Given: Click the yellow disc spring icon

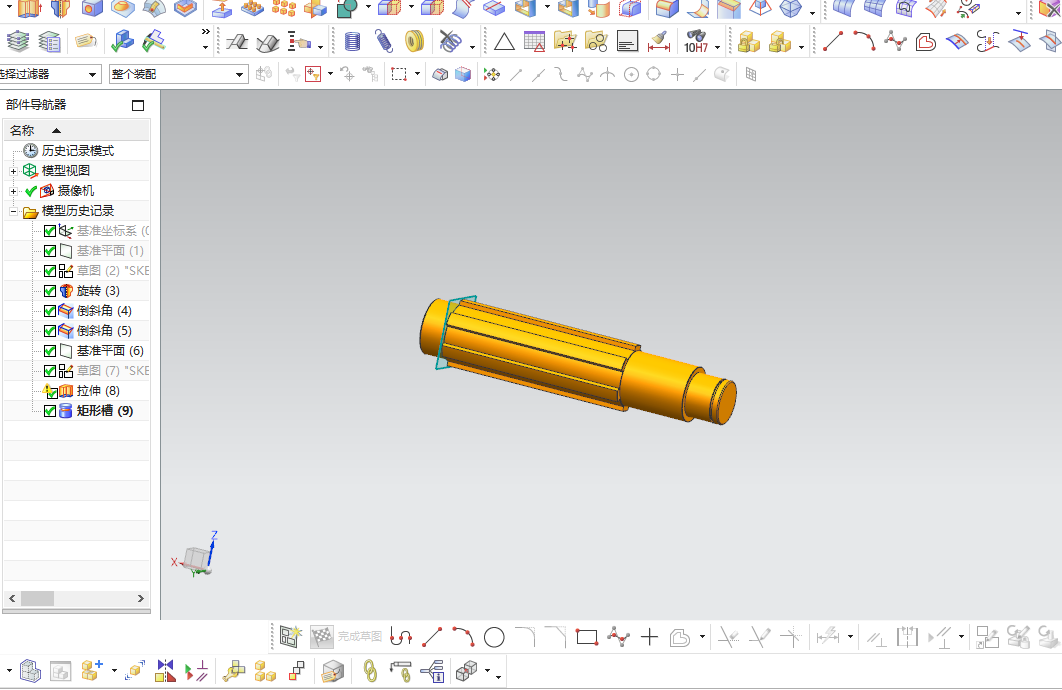Looking at the screenshot, I should [x=414, y=42].
